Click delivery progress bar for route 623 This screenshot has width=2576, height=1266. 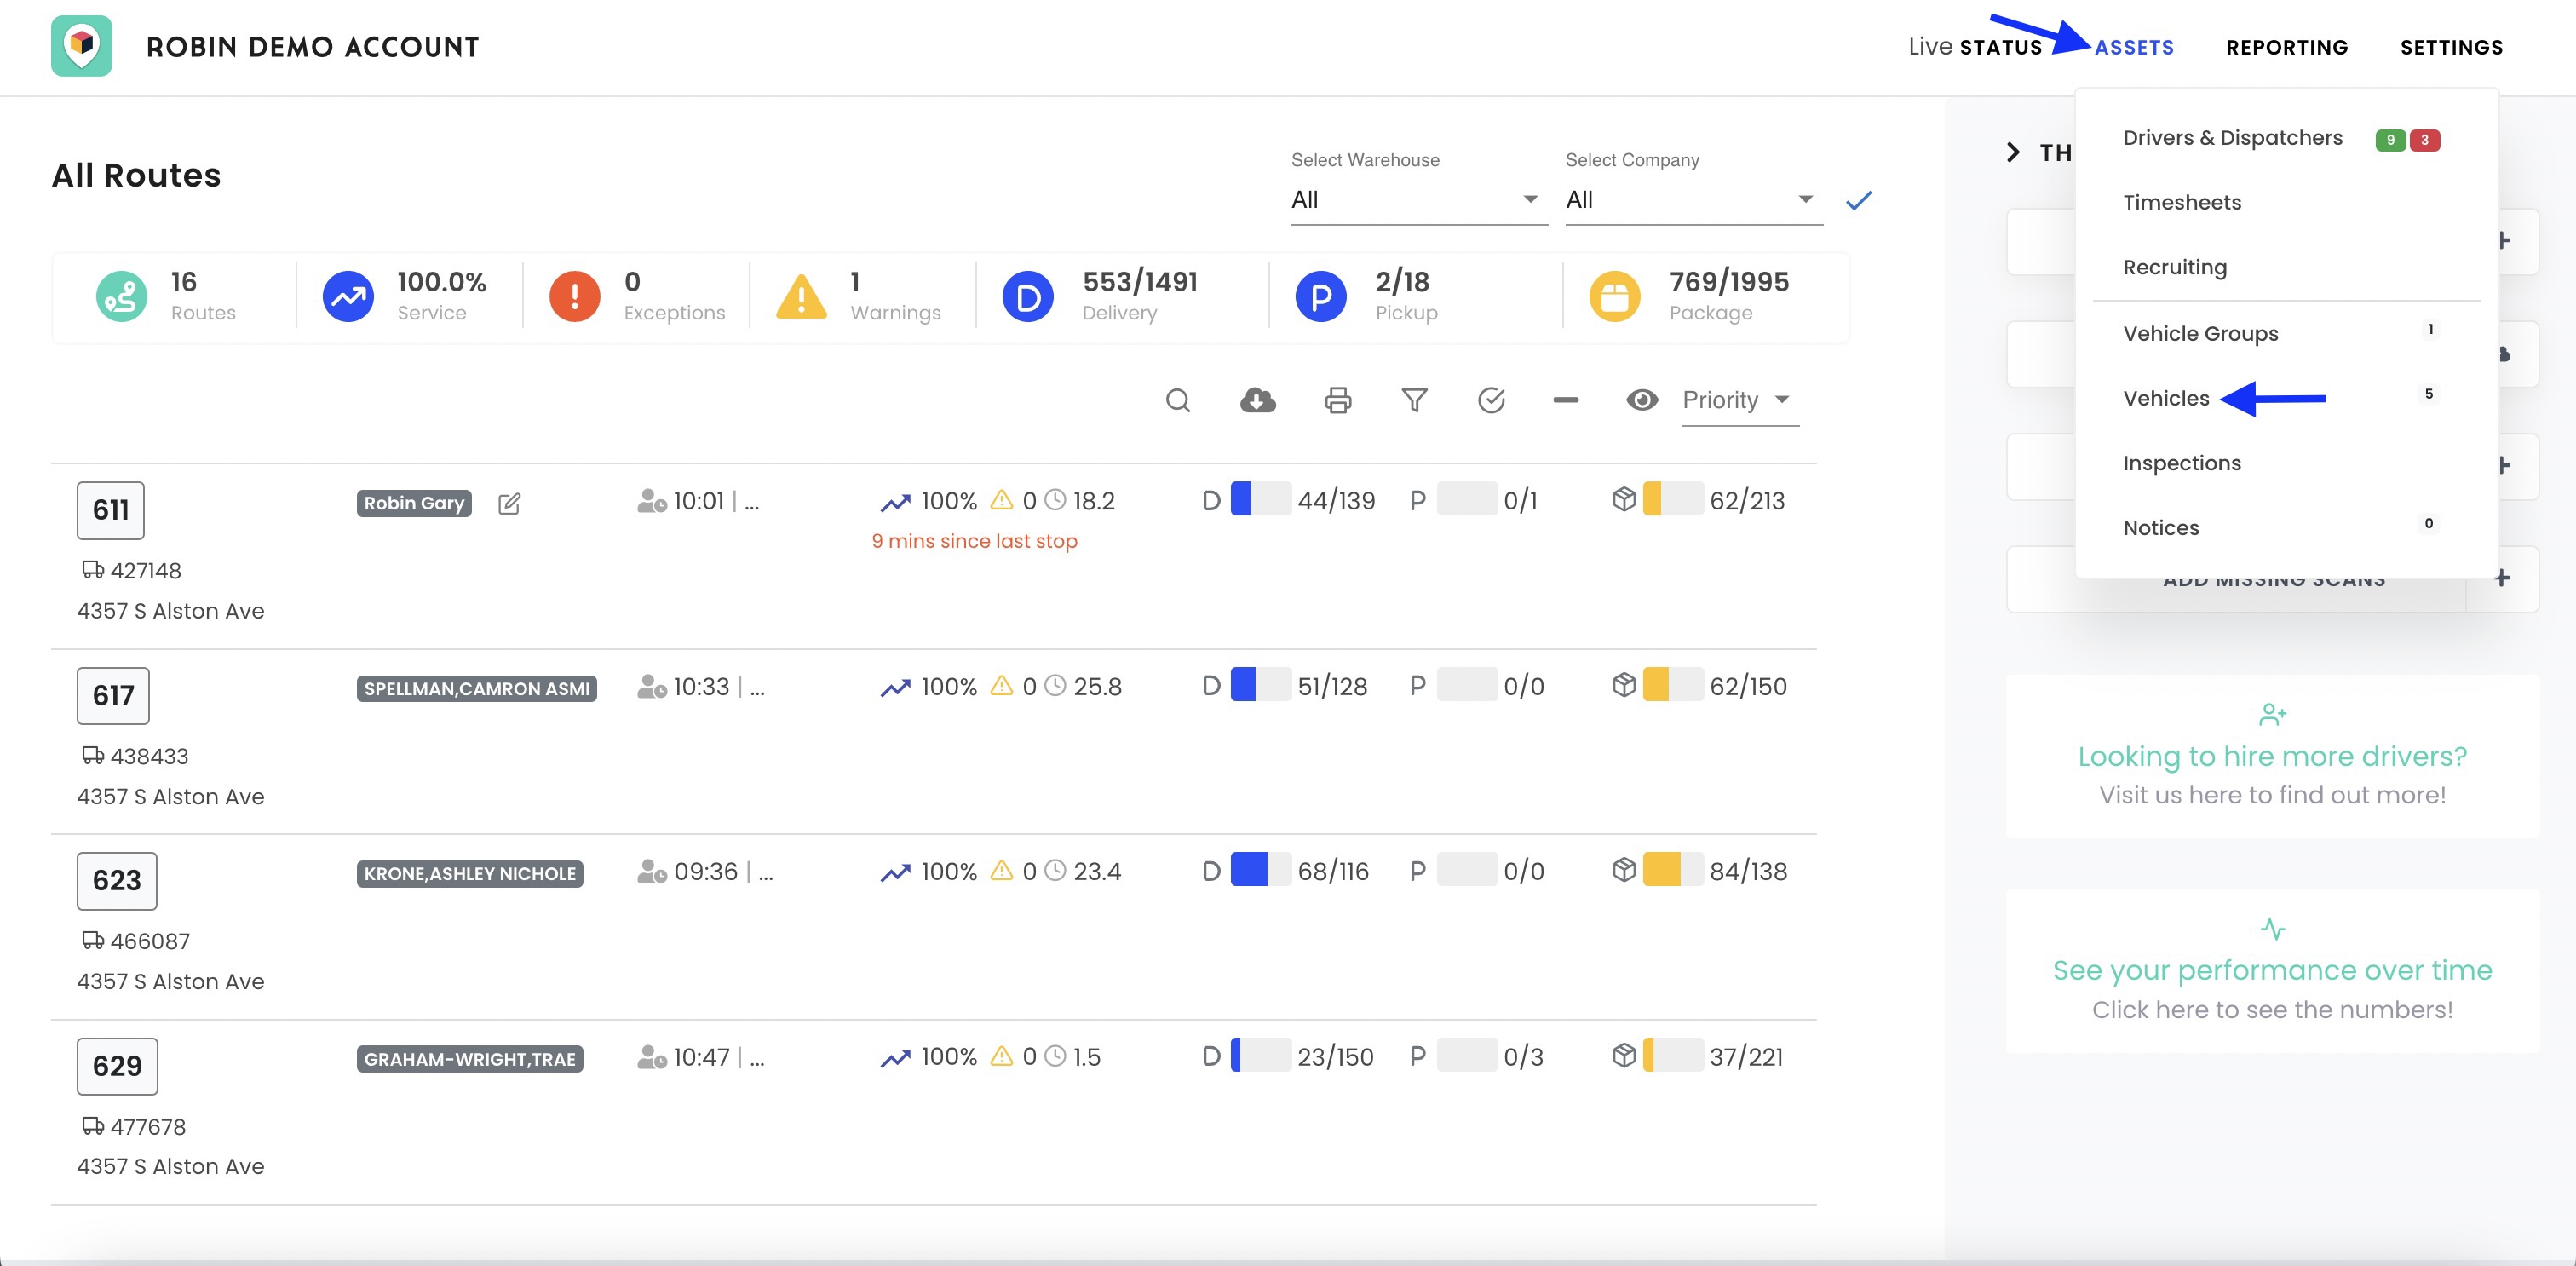(x=1260, y=870)
